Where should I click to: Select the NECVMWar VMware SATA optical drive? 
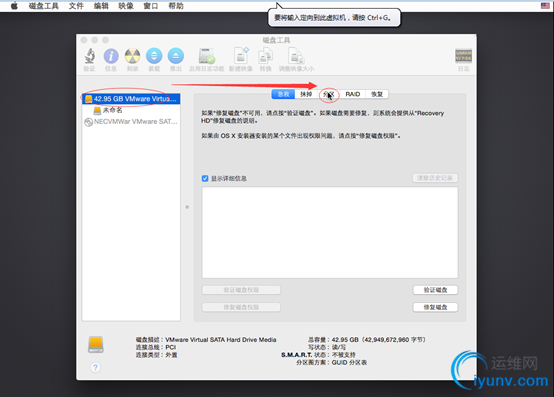[131, 122]
